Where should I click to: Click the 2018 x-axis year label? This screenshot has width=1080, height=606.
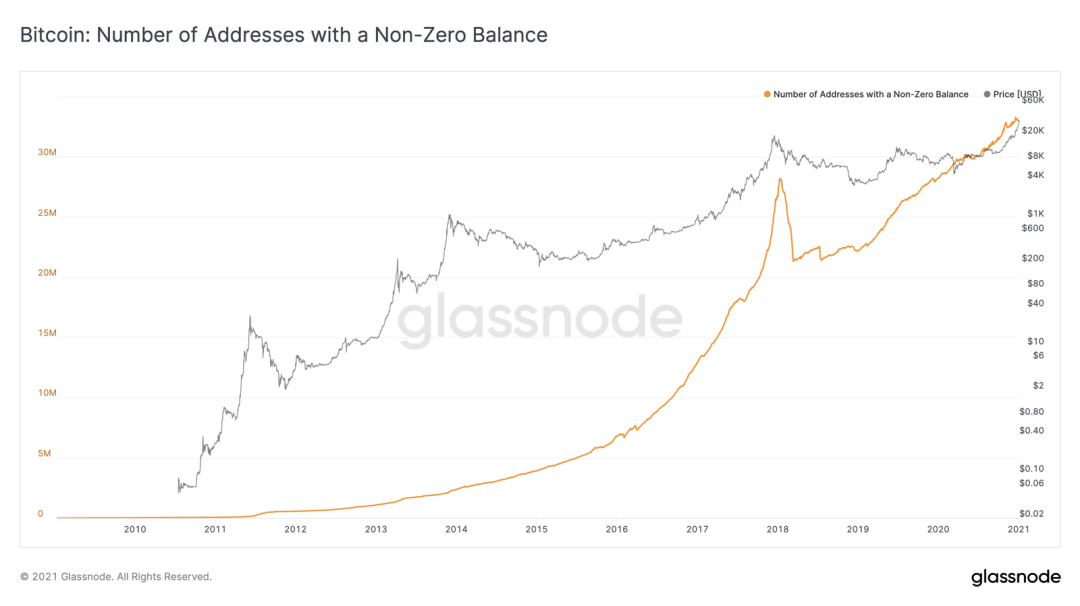pos(777,530)
